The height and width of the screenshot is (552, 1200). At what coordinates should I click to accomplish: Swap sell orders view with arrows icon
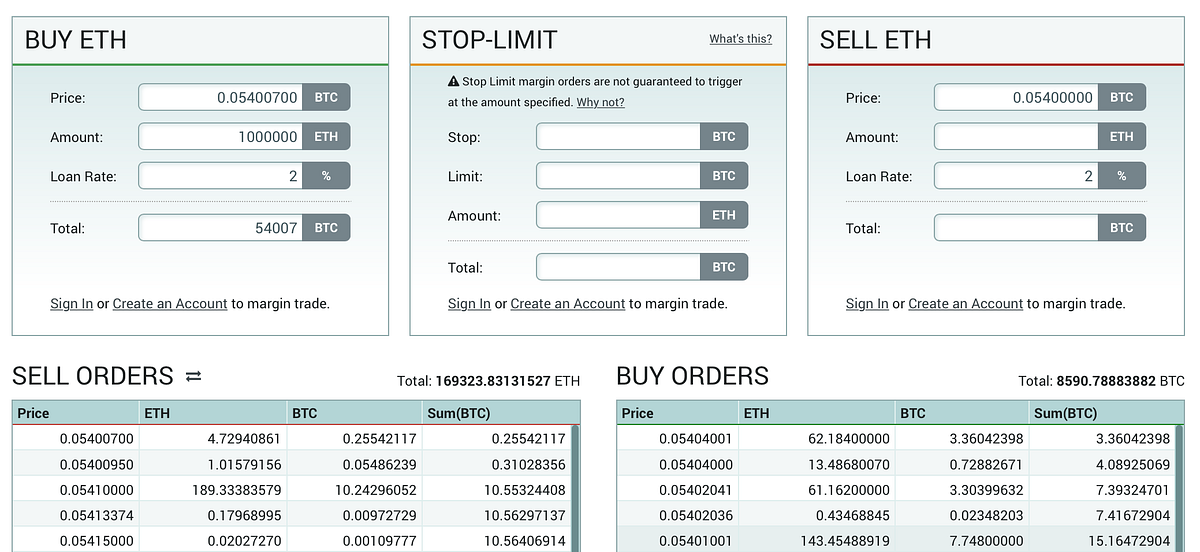coord(194,377)
